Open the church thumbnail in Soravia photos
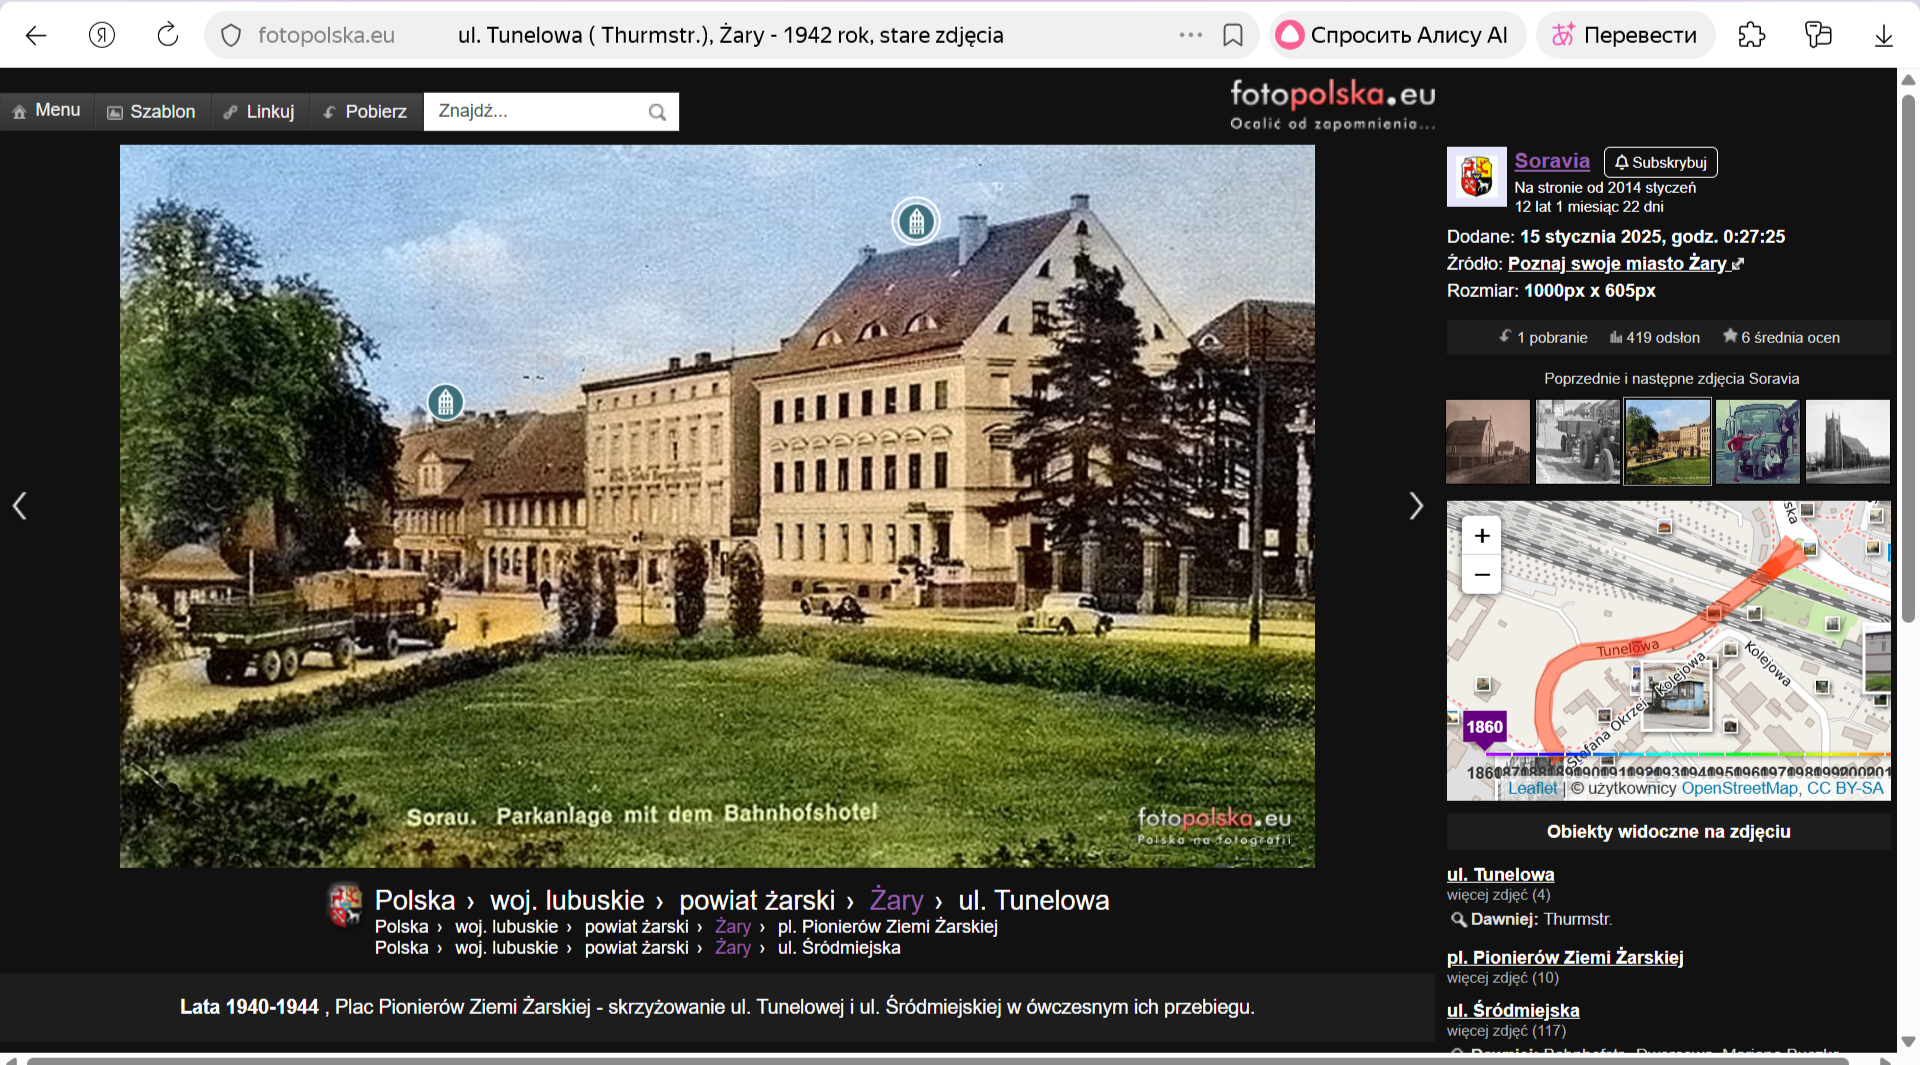Viewport: 1920px width, 1065px height. 1847,442
